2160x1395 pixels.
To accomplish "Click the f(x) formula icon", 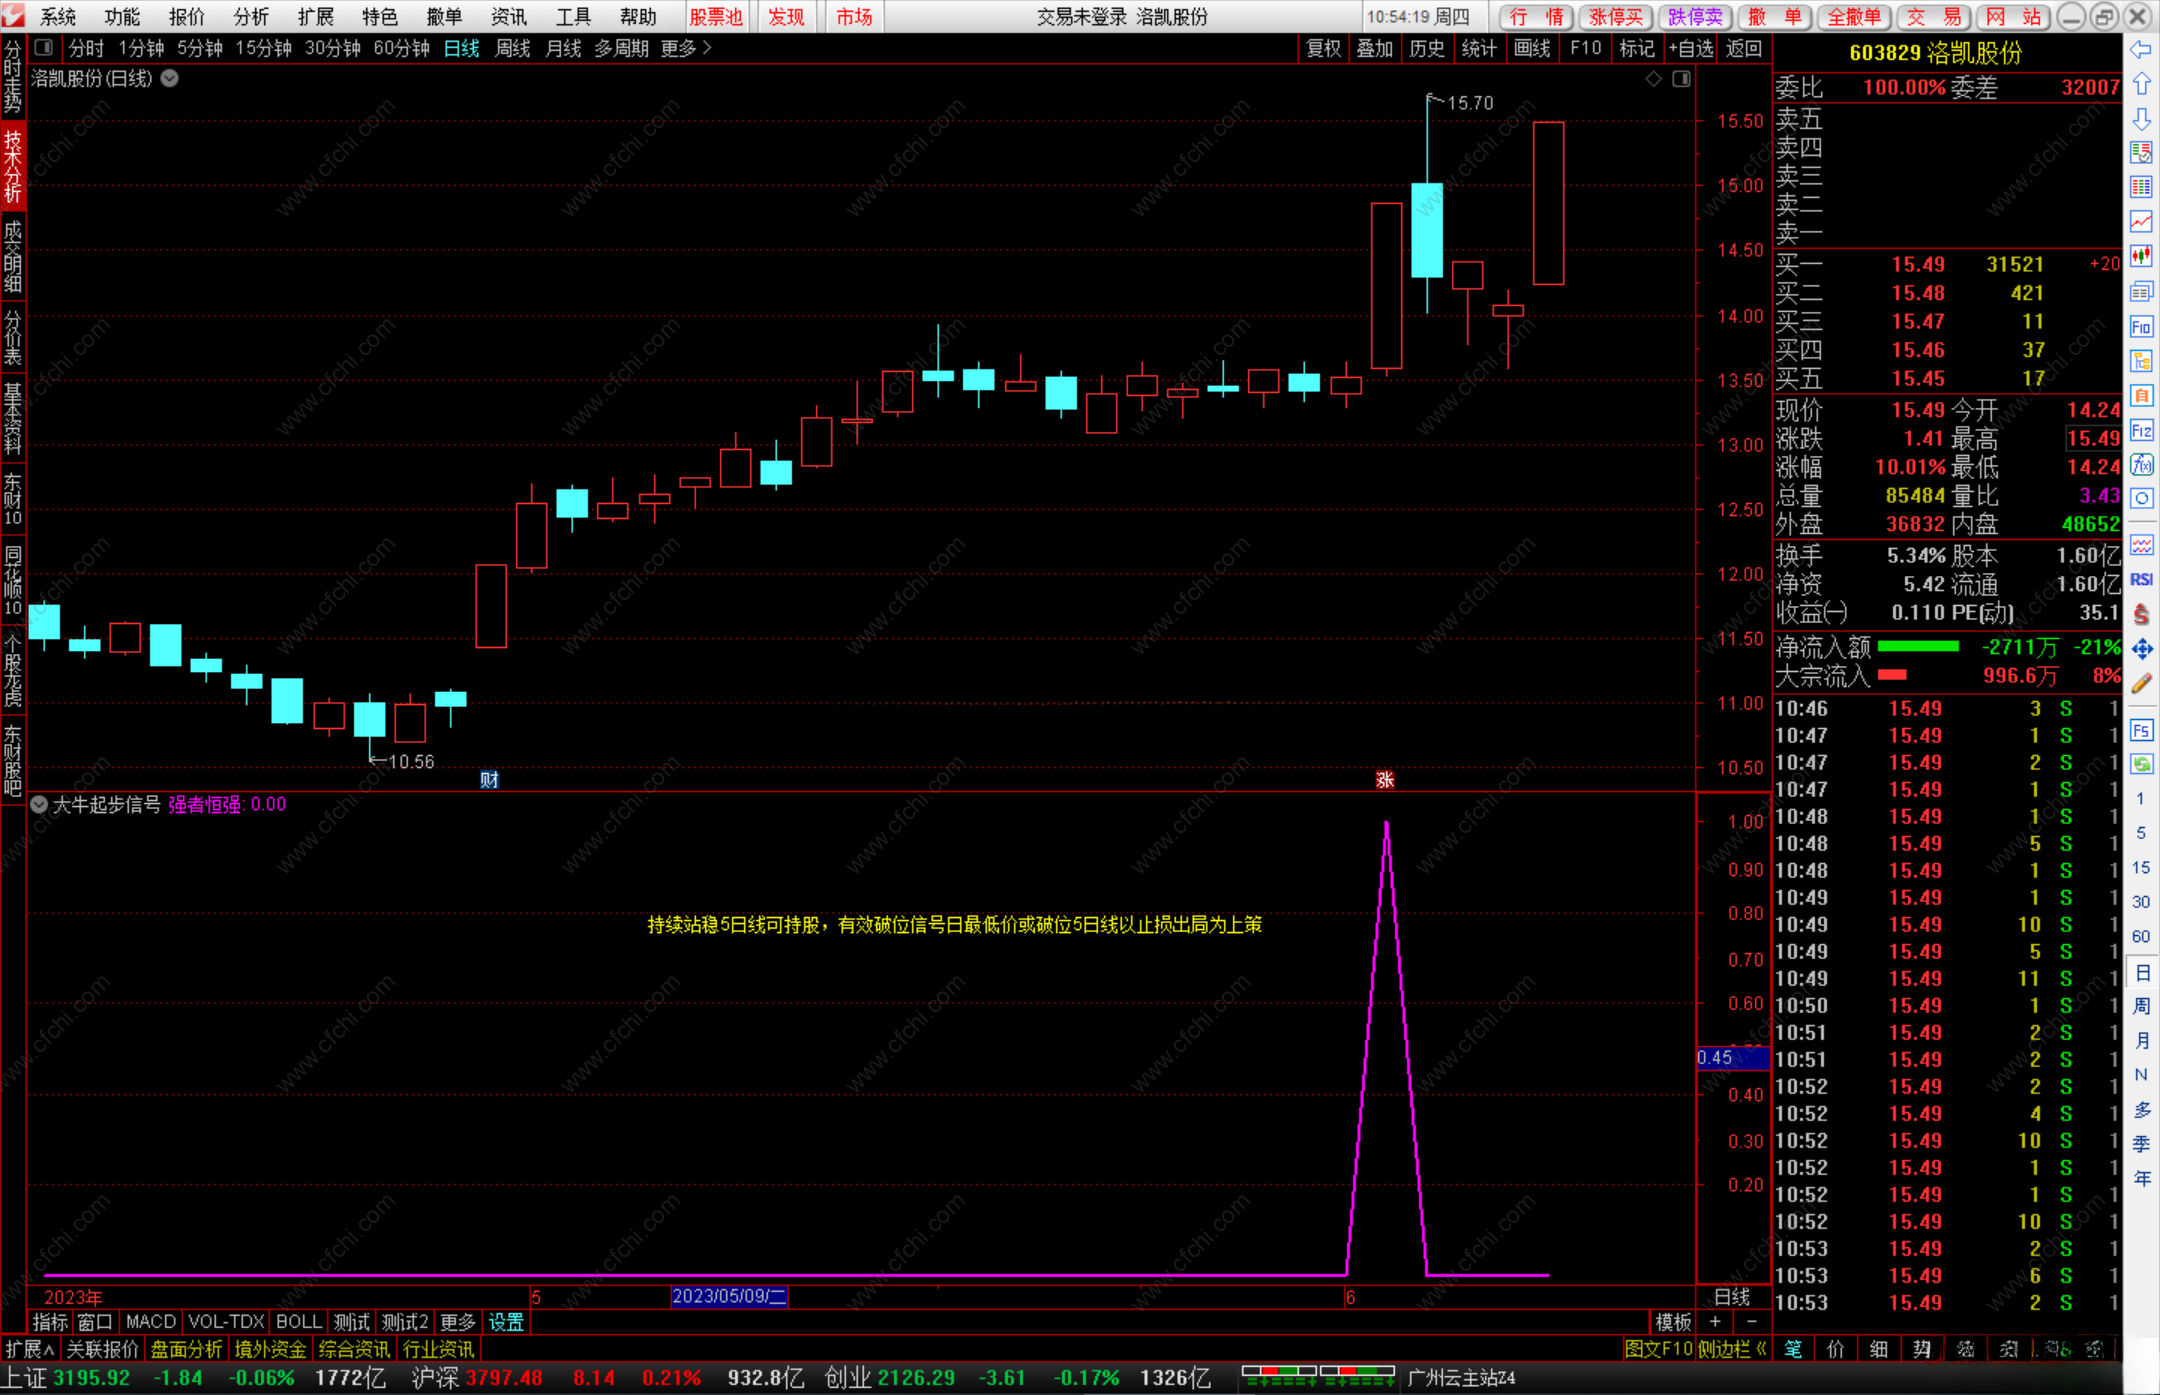I will pyautogui.click(x=2141, y=465).
